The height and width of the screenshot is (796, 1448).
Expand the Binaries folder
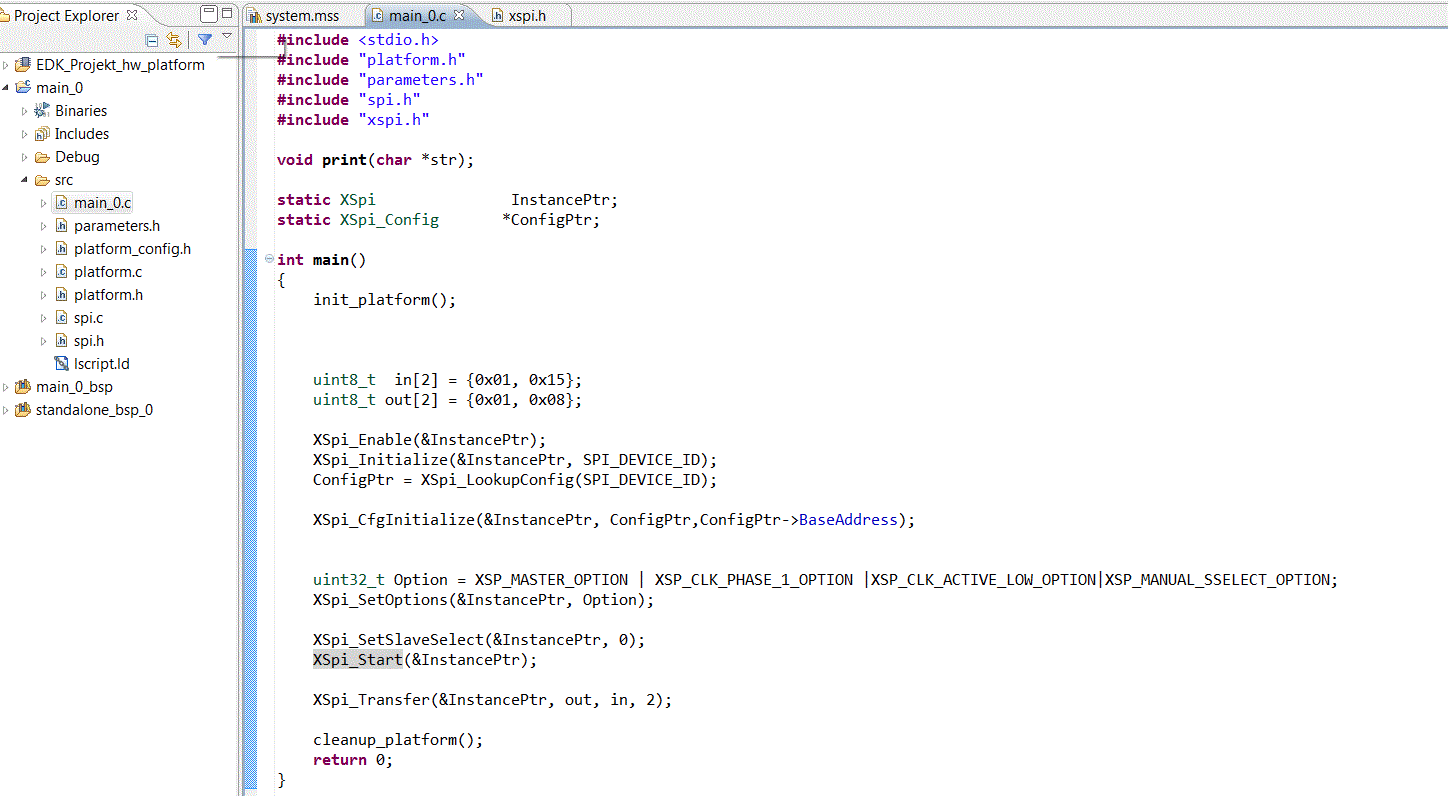(x=25, y=111)
